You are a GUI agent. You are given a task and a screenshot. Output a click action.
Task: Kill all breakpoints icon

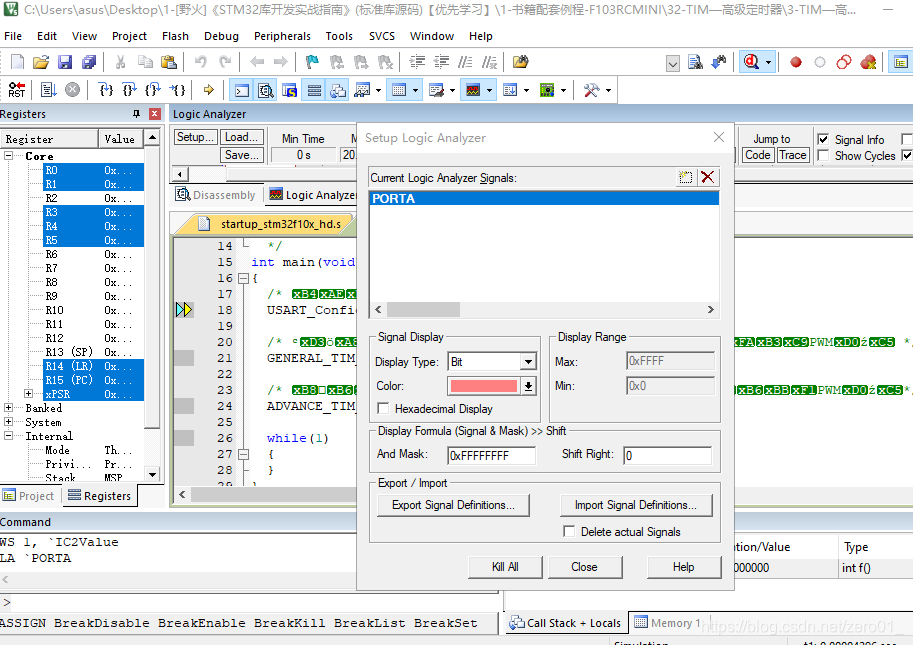[868, 62]
